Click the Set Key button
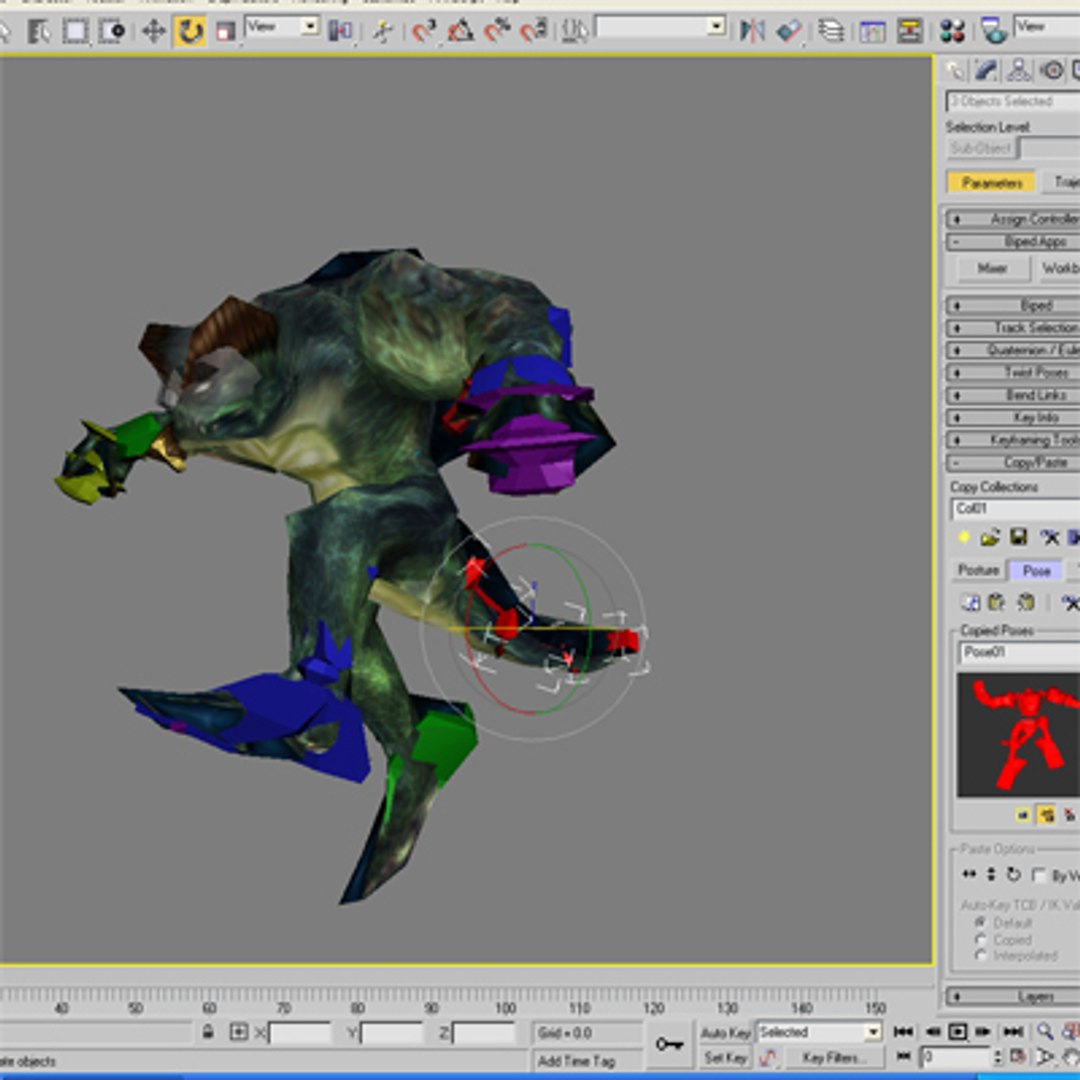This screenshot has width=1080, height=1080. 725,1058
